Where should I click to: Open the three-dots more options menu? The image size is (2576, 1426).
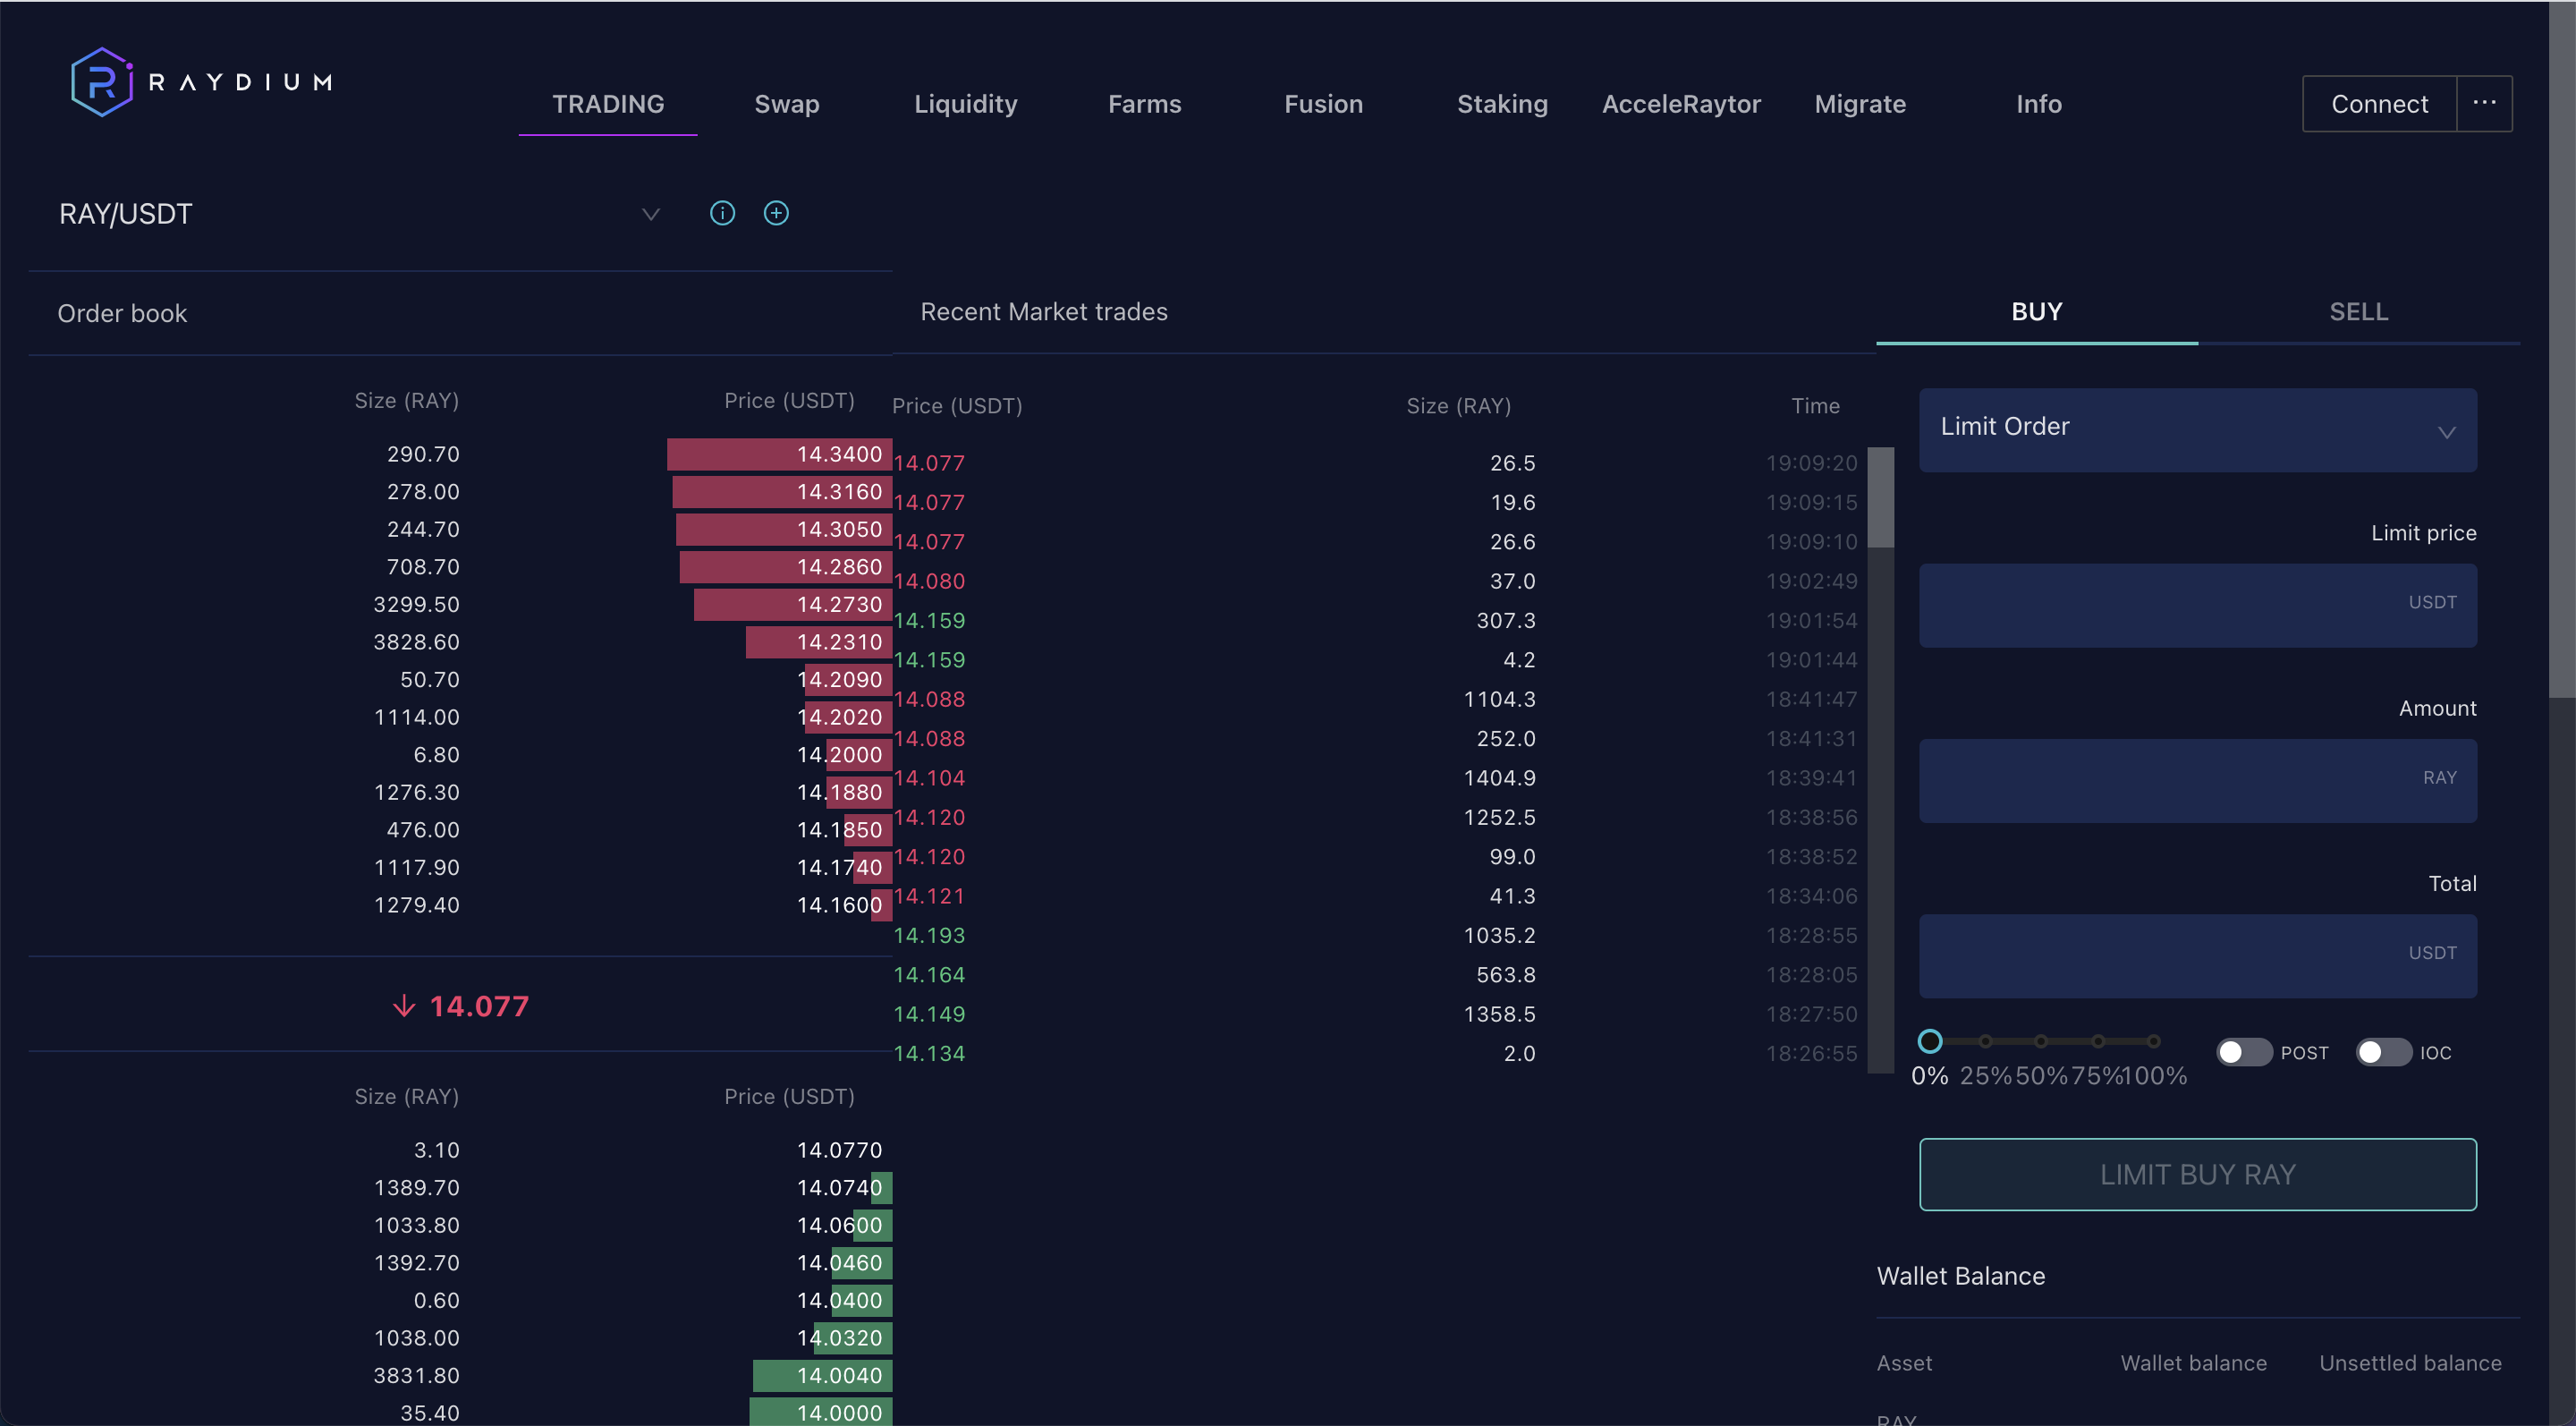pos(2484,103)
